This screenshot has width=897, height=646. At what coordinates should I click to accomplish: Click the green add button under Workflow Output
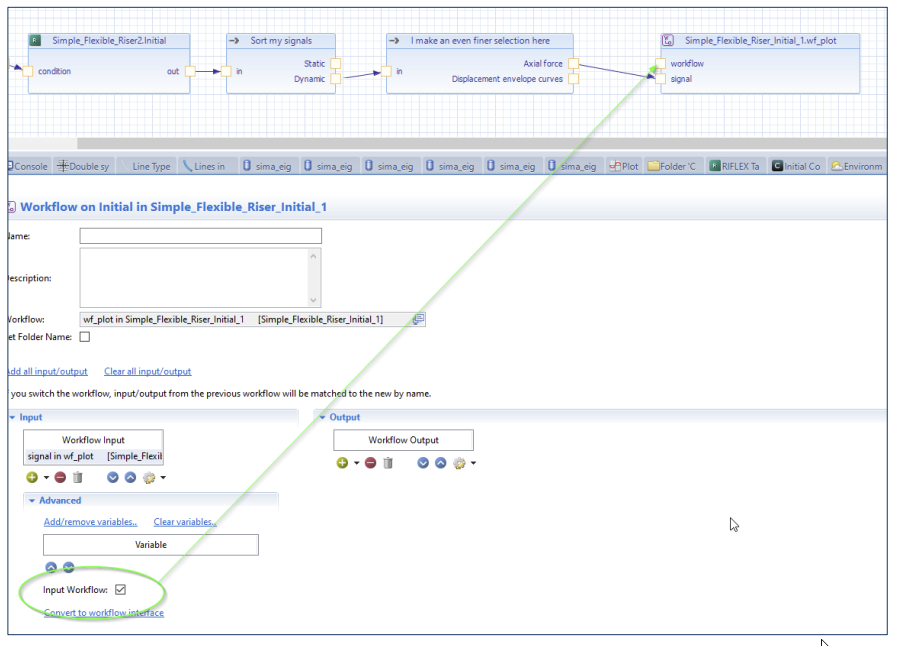[342, 463]
